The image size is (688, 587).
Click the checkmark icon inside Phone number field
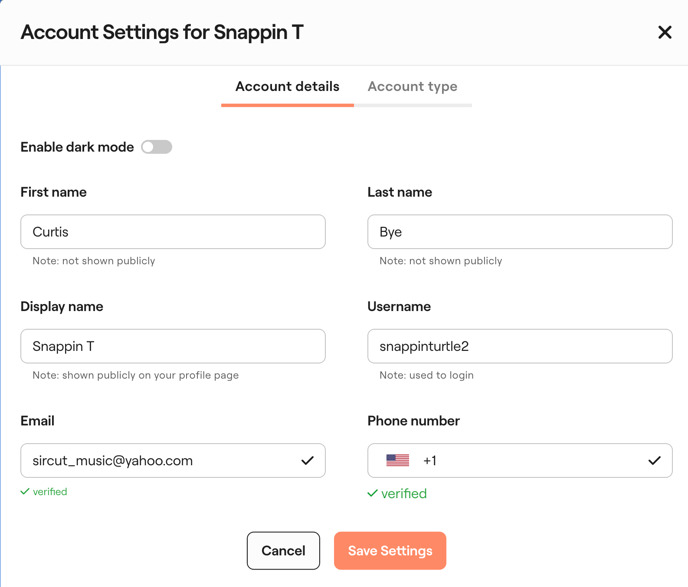[654, 461]
